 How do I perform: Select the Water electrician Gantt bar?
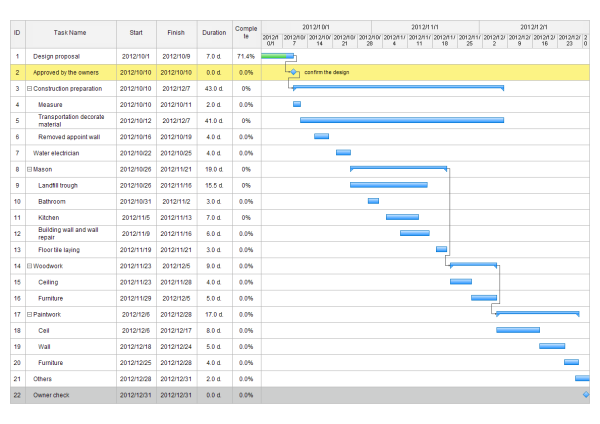tap(343, 153)
